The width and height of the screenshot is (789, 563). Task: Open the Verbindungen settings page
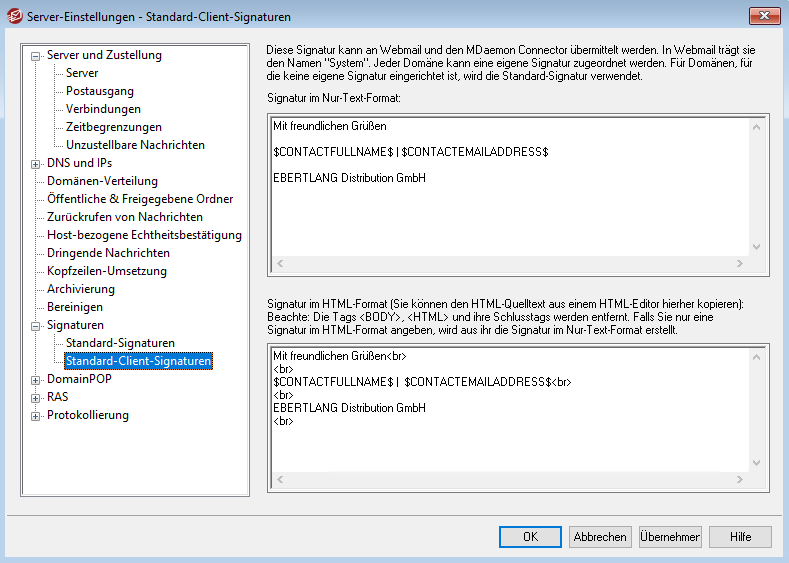103,109
